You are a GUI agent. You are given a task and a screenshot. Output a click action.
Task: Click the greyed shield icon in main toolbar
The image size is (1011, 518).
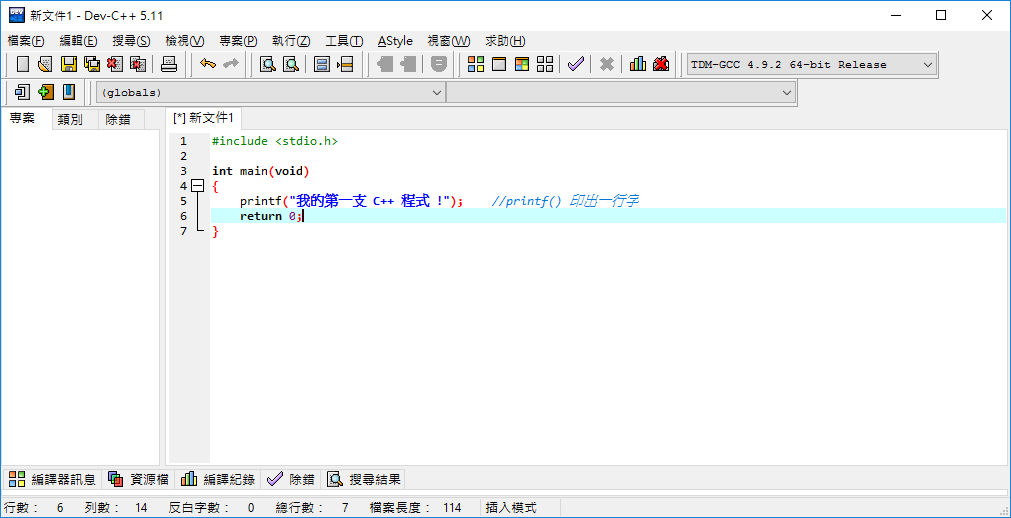(438, 64)
